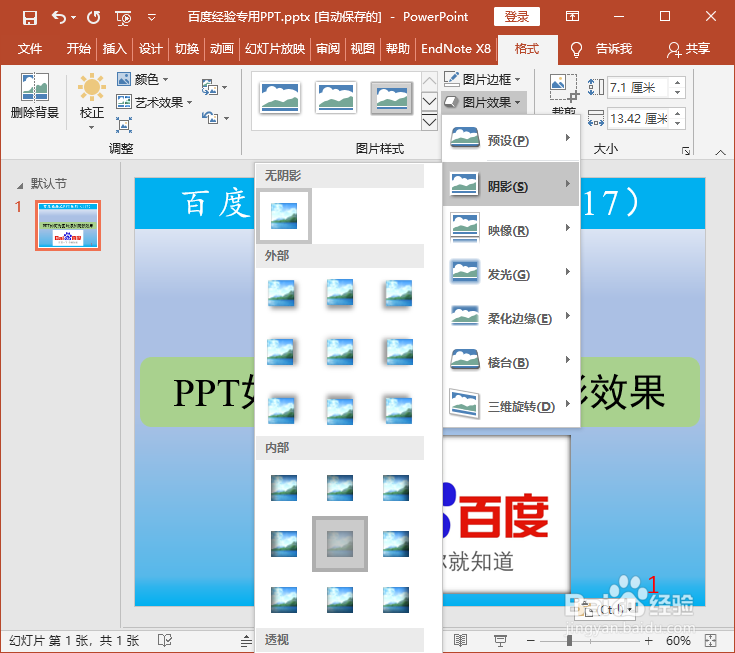Click the height field showing 7.1 厘米
The height and width of the screenshot is (653, 735).
(x=638, y=88)
